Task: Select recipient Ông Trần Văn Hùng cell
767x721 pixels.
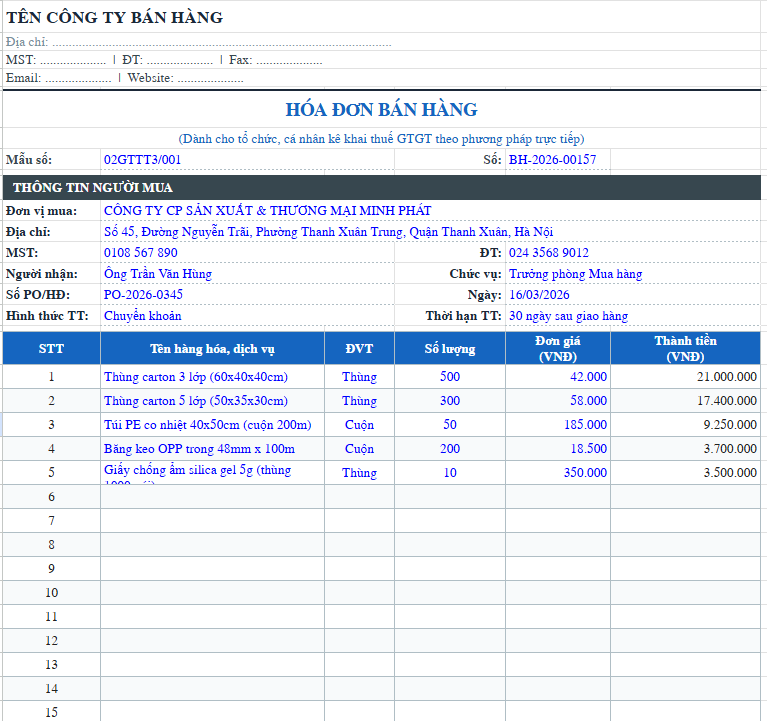Action: click(158, 274)
